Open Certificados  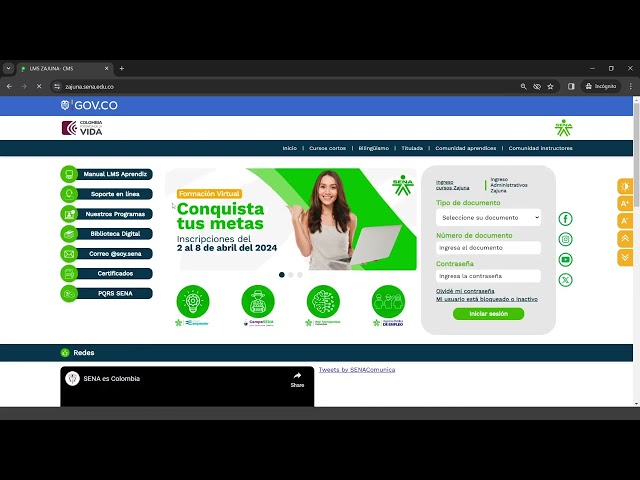point(107,273)
